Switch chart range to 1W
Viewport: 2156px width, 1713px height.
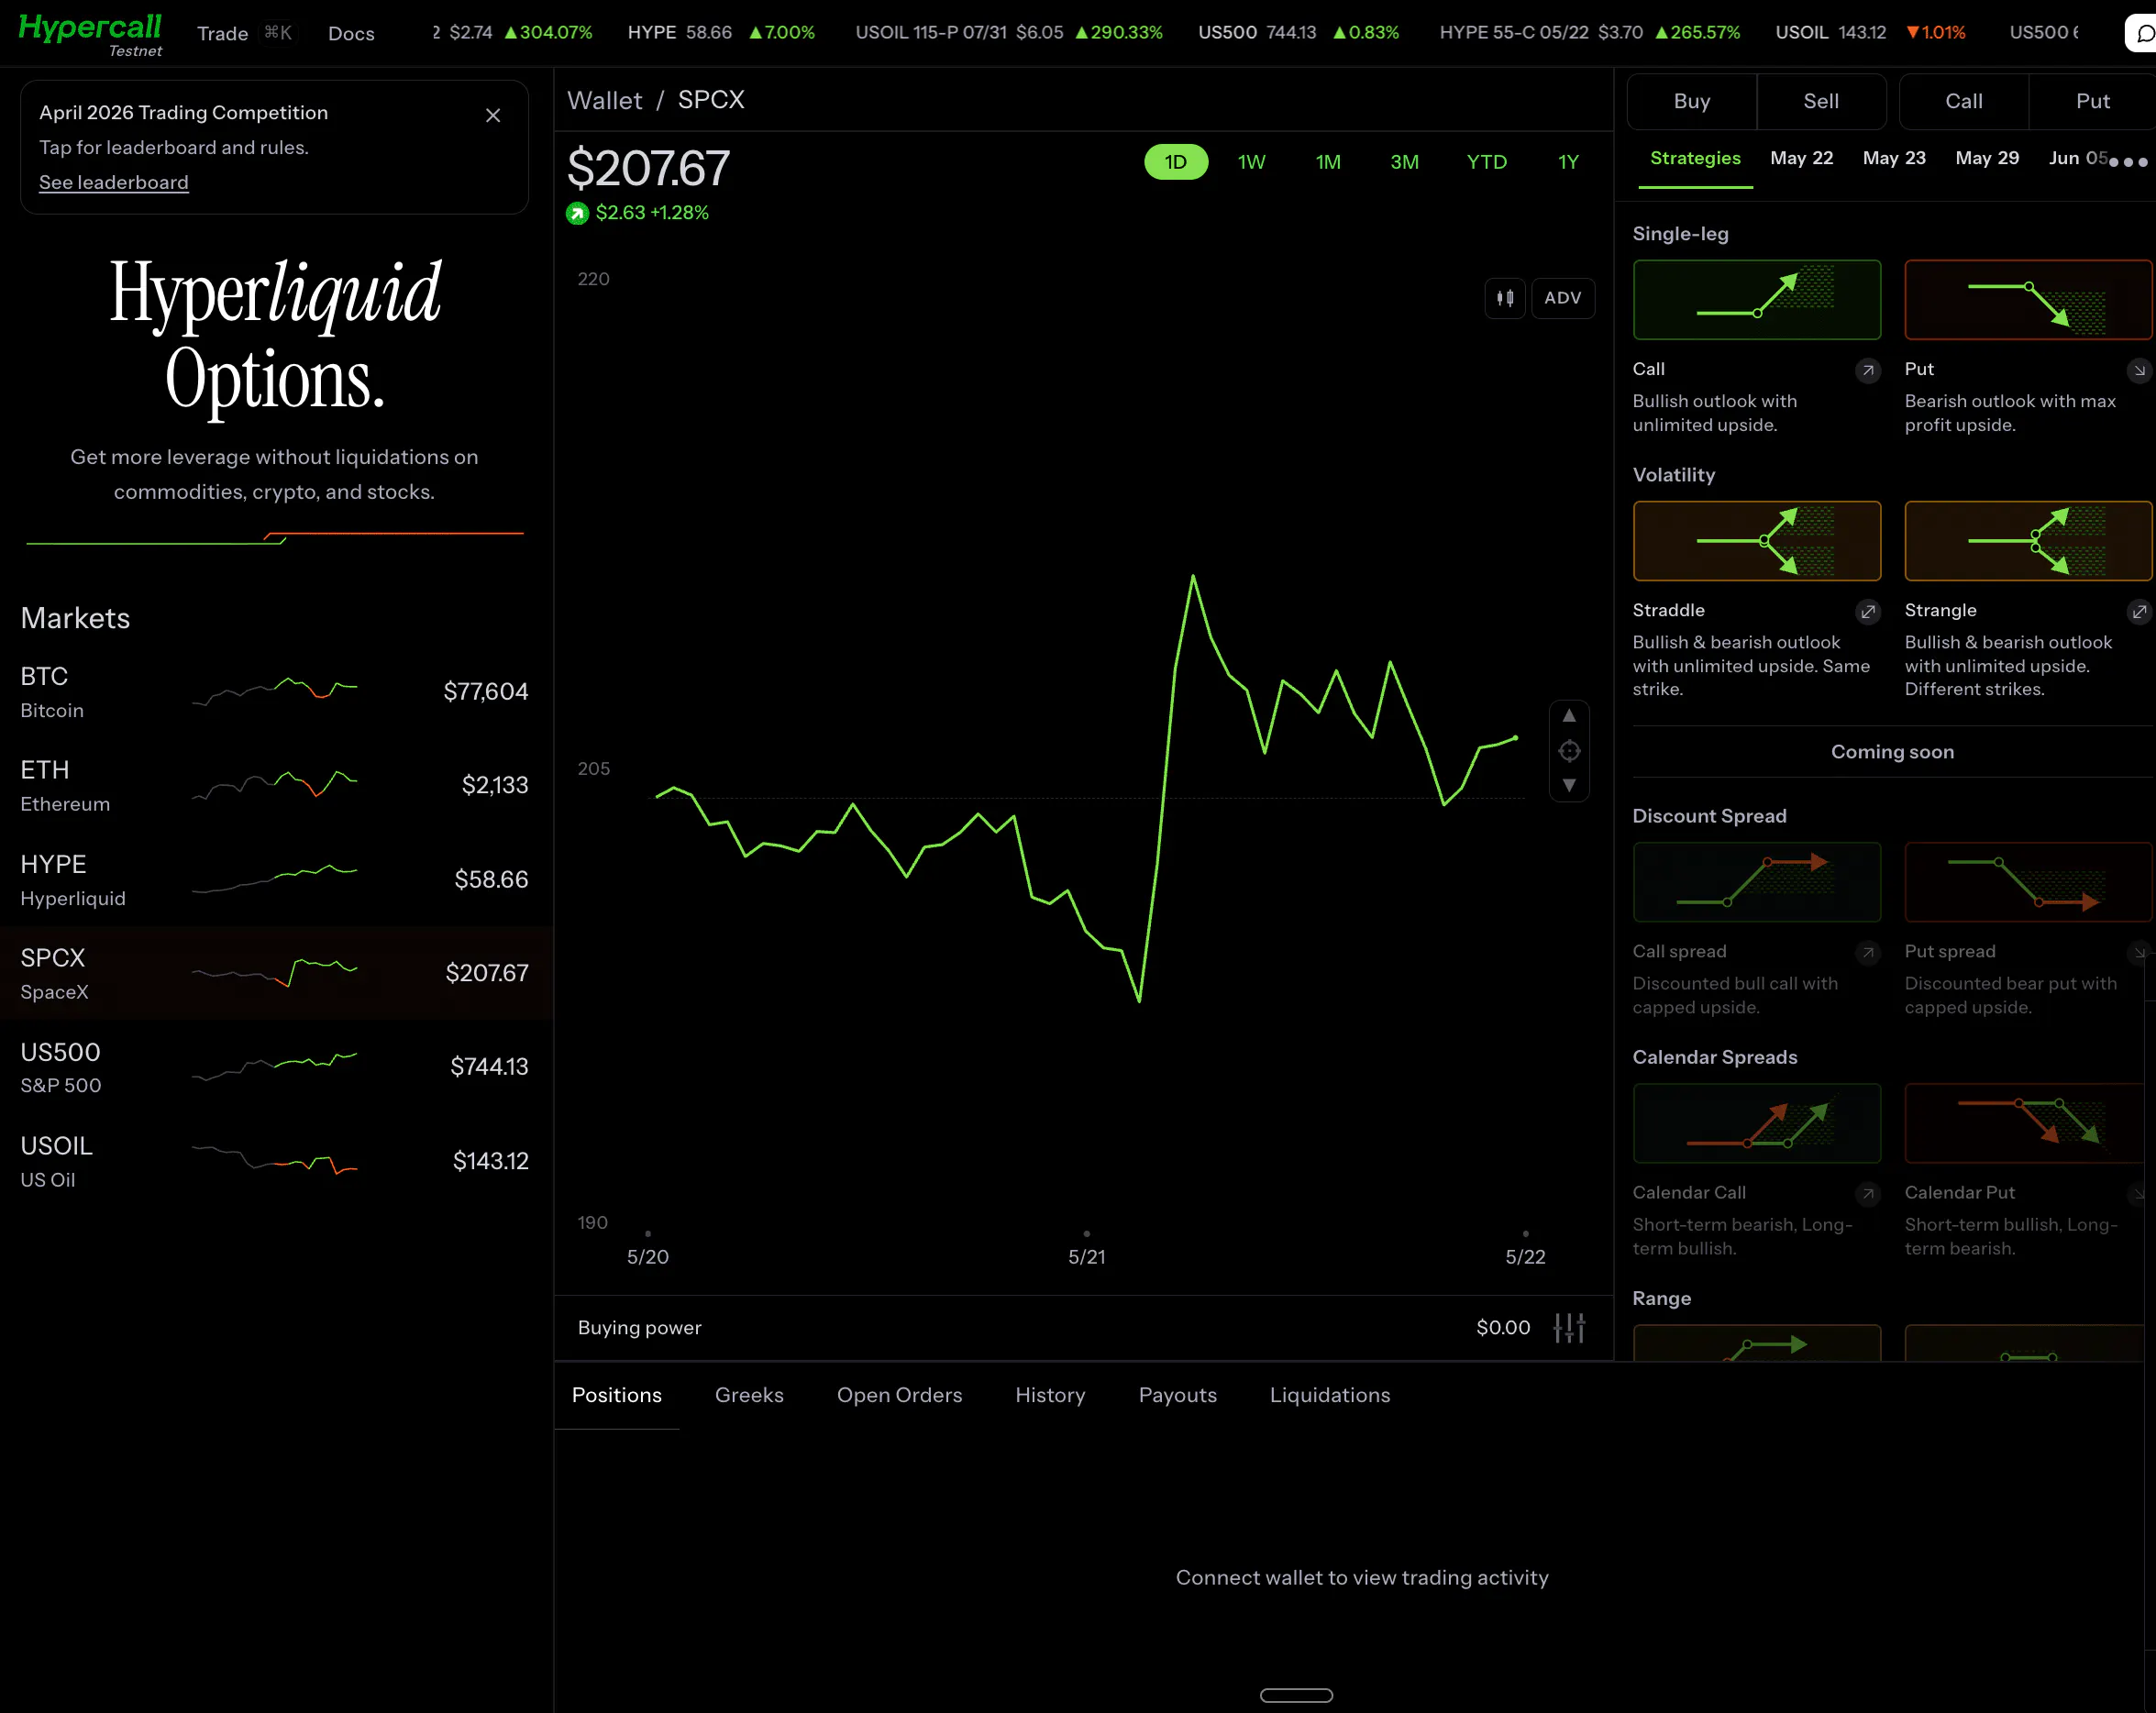(1251, 162)
